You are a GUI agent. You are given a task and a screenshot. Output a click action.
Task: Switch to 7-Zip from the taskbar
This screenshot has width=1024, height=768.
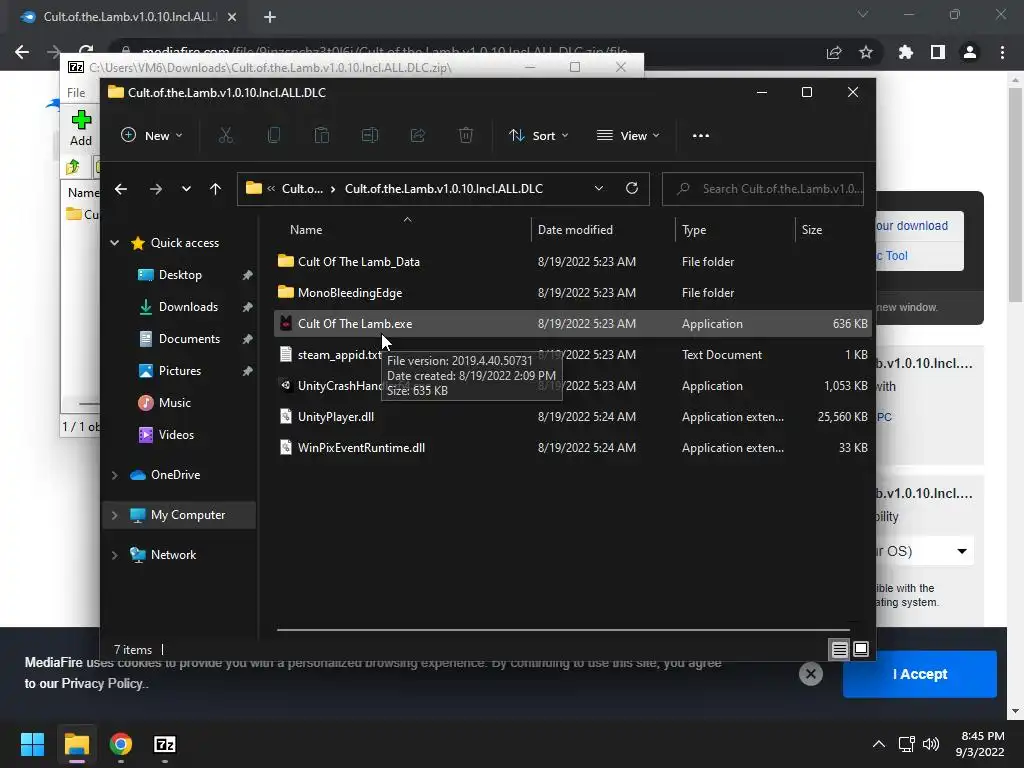tap(165, 744)
